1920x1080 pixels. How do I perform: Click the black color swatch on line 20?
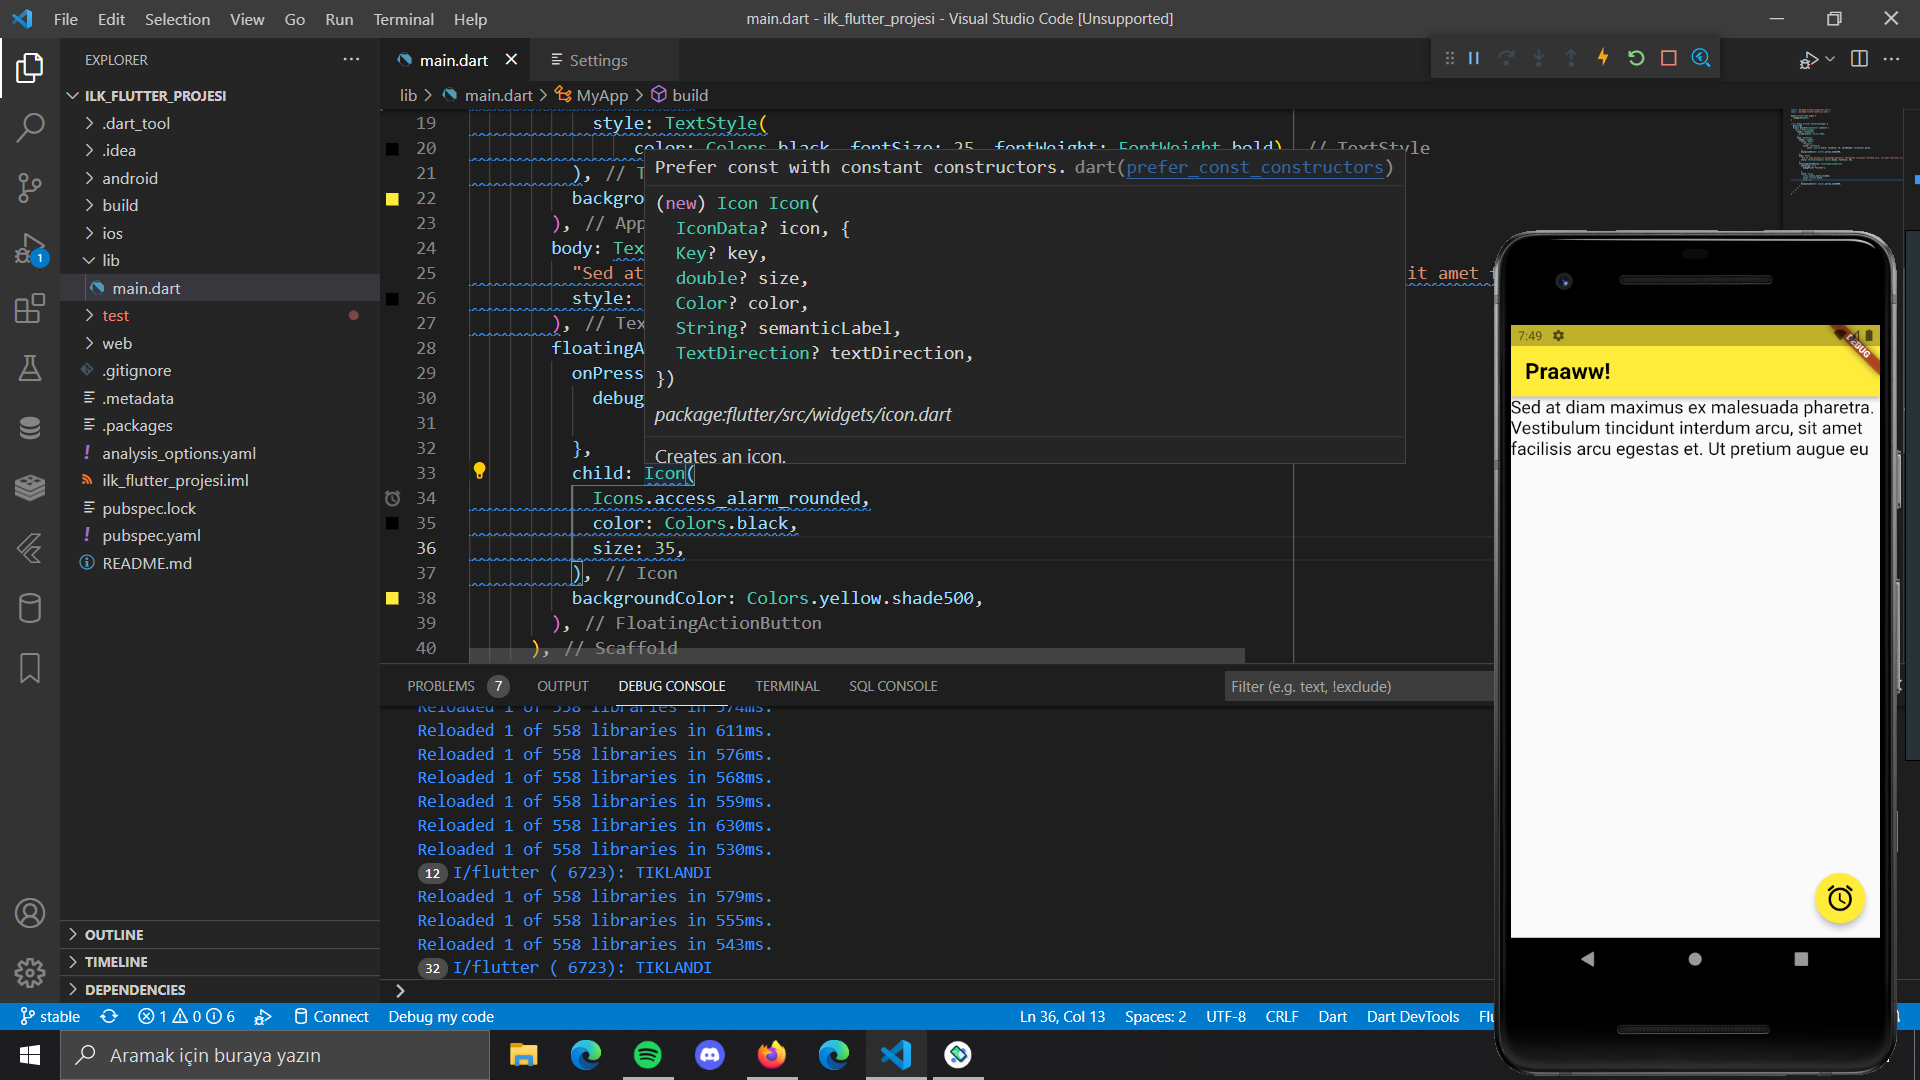pos(392,149)
